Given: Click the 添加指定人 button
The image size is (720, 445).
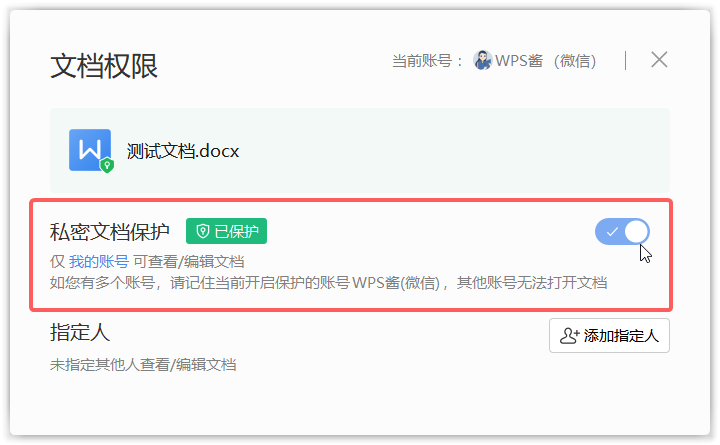Looking at the screenshot, I should click(x=609, y=336).
